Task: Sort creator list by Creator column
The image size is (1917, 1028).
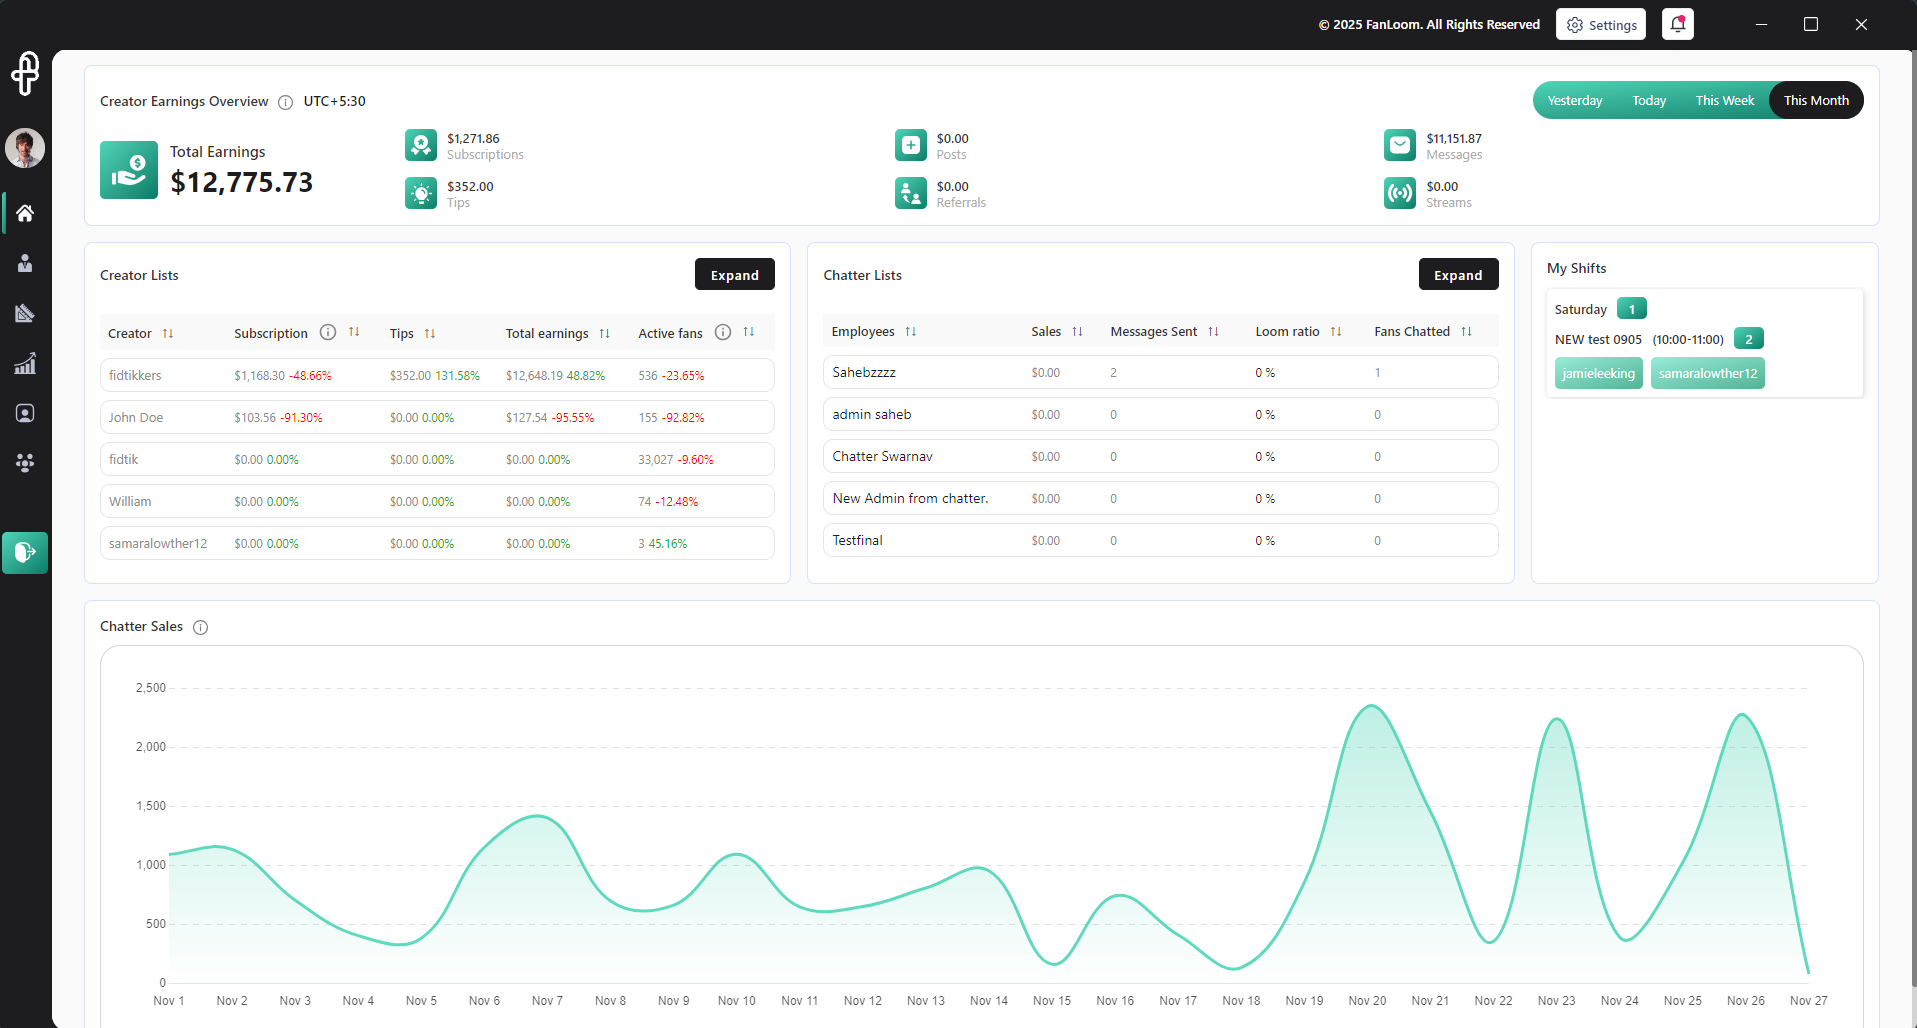Action: click(x=168, y=333)
